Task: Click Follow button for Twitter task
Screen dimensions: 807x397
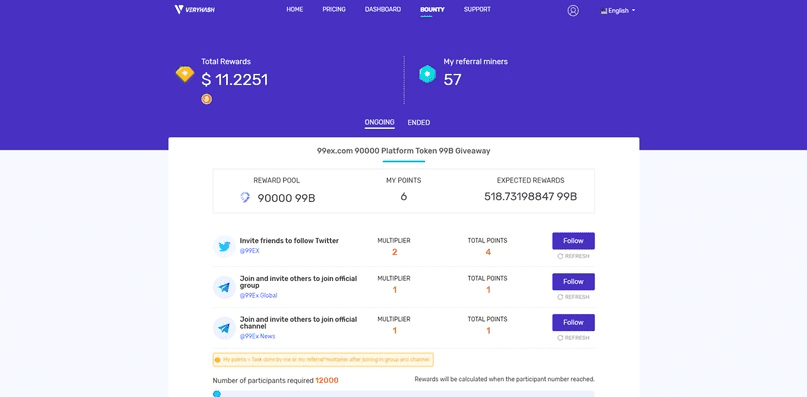Action: (x=573, y=241)
